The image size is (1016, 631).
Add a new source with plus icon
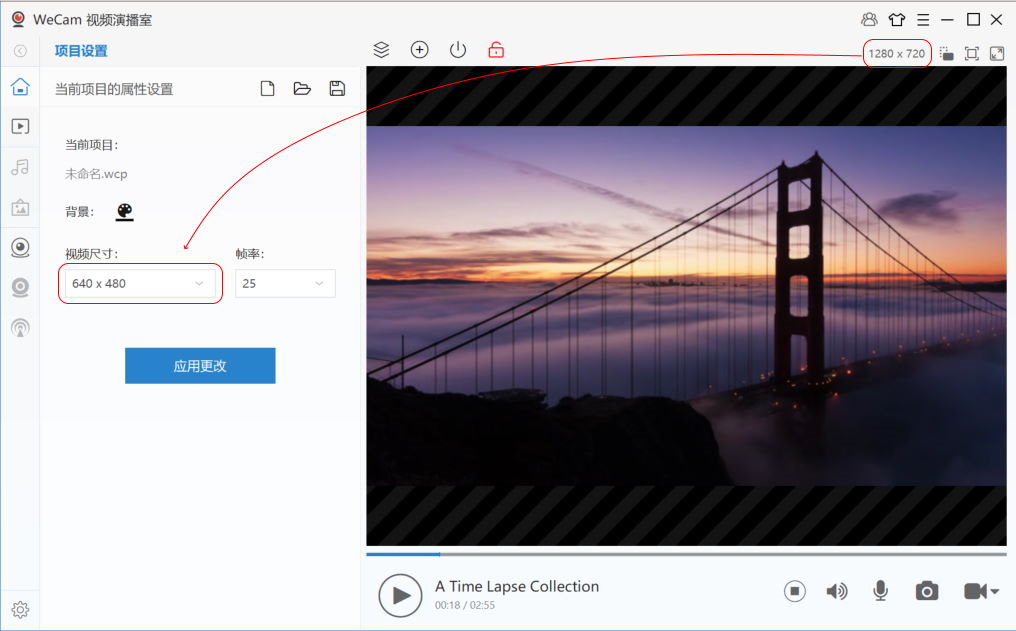(x=420, y=50)
